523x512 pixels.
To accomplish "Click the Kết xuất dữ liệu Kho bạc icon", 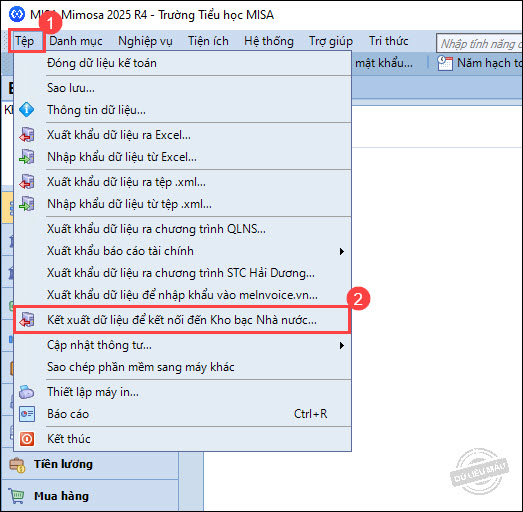I will [26, 320].
